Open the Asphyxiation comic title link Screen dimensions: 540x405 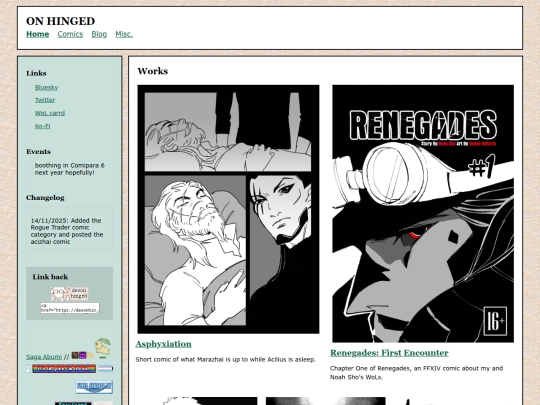tap(163, 344)
